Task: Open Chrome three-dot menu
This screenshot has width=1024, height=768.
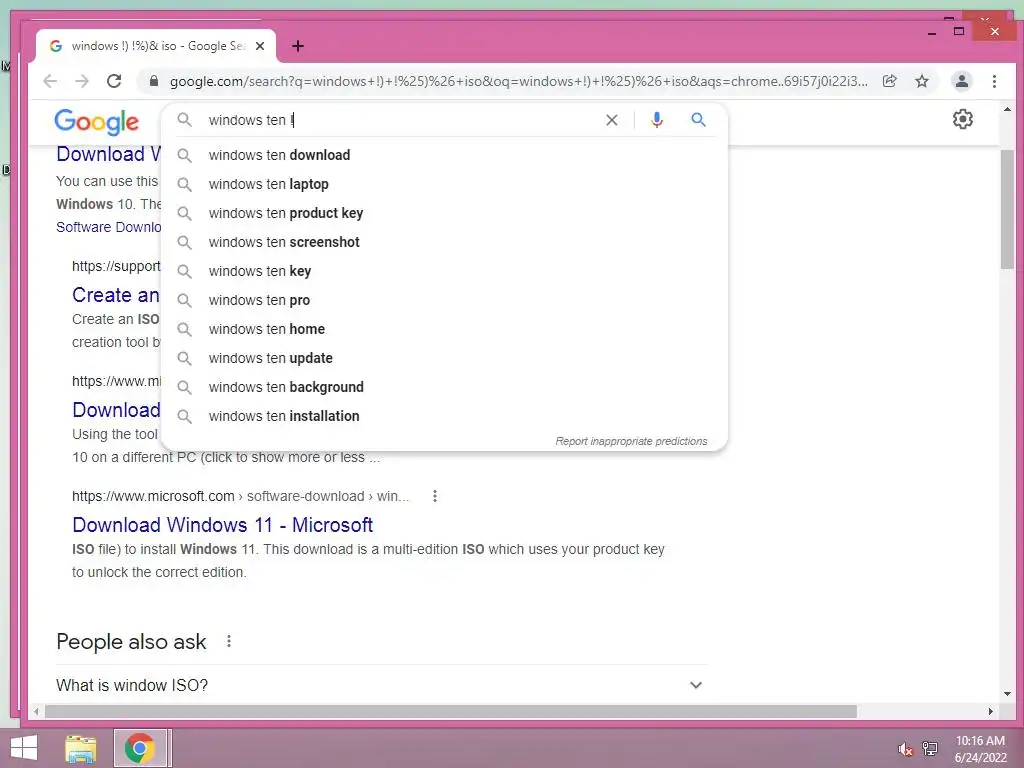Action: point(994,81)
